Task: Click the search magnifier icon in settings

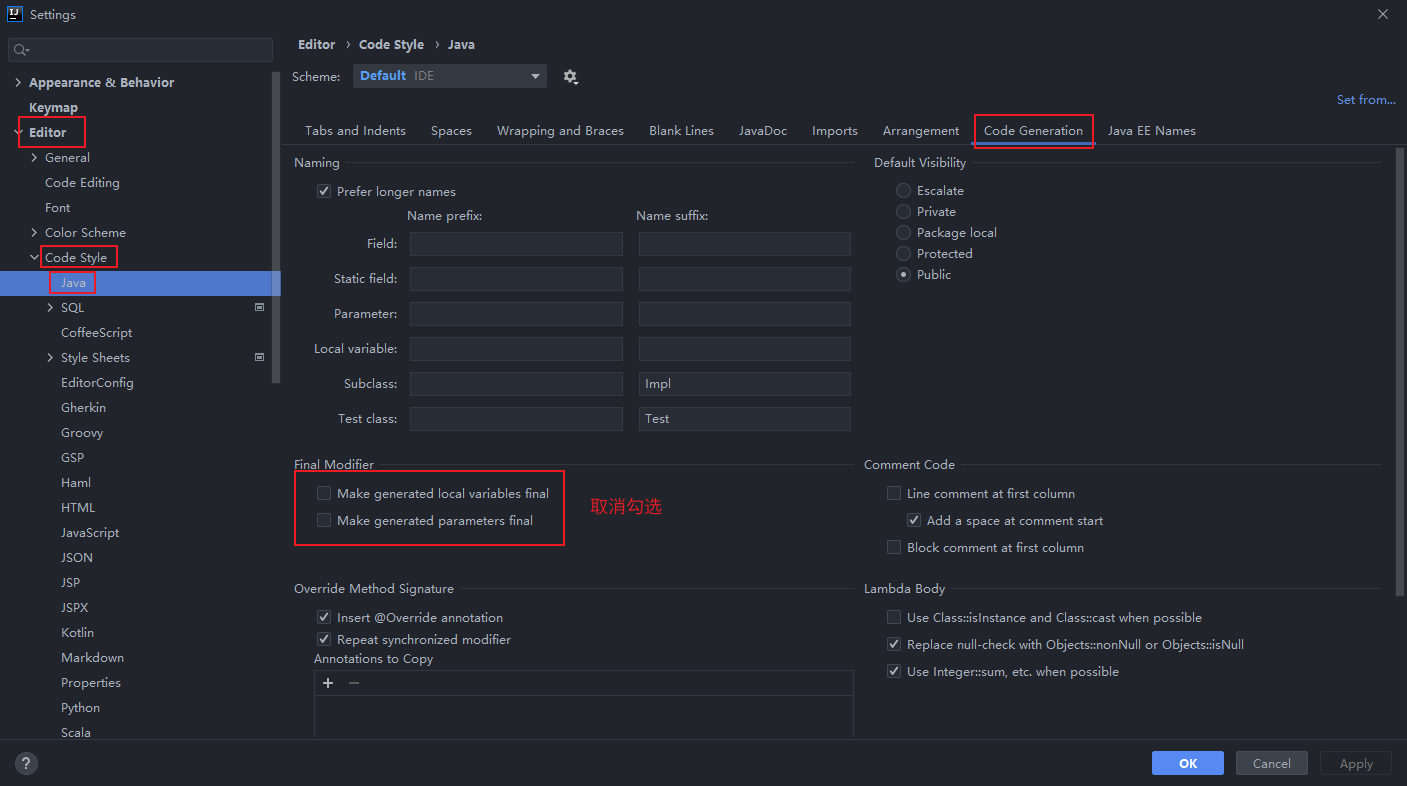Action: tap(22, 50)
